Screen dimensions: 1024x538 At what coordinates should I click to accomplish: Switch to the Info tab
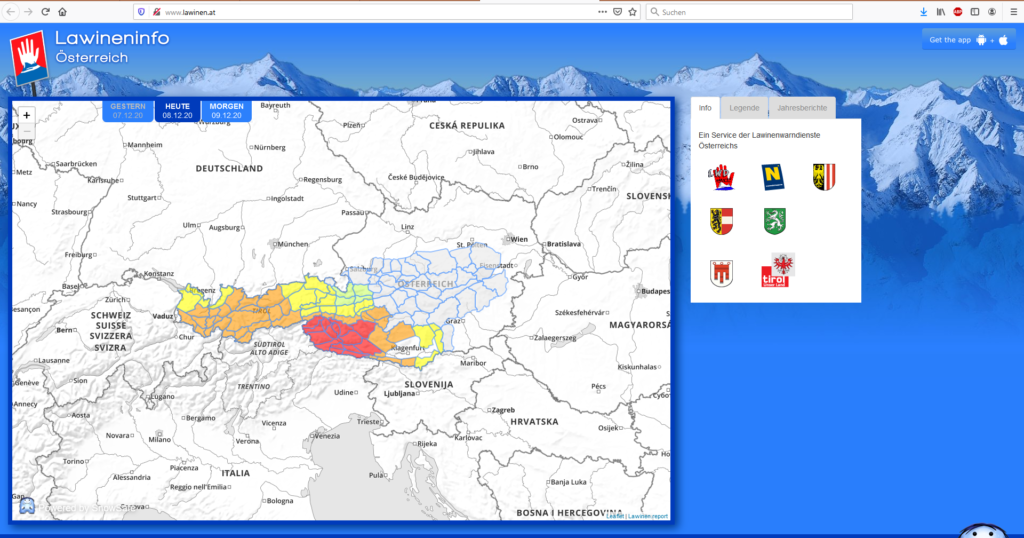tap(705, 108)
